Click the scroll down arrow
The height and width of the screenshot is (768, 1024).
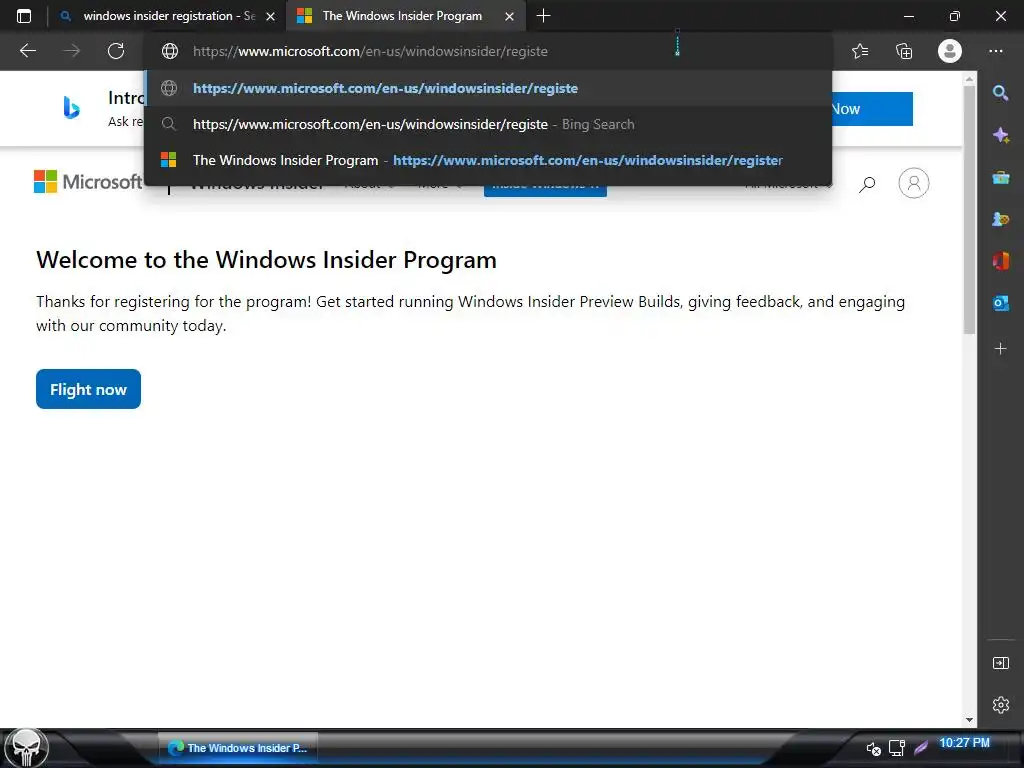(x=969, y=720)
